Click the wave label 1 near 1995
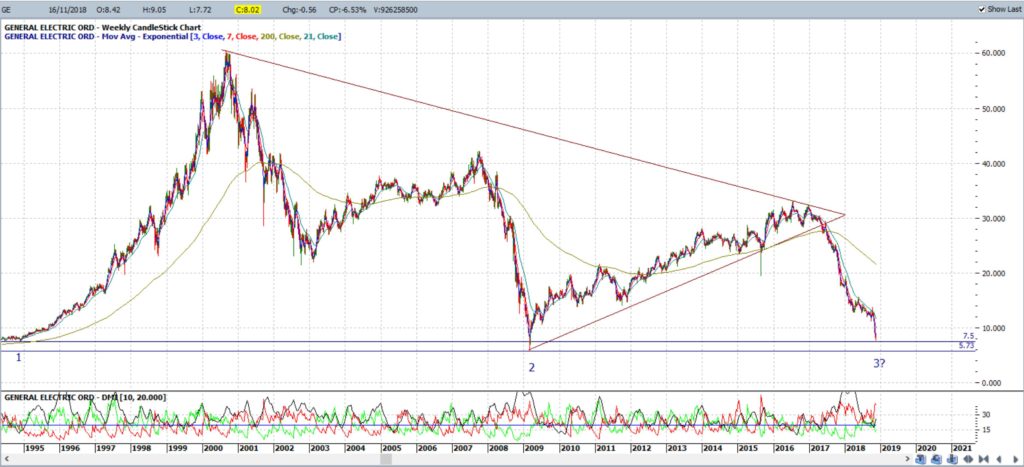The image size is (1024, 467). [19, 357]
